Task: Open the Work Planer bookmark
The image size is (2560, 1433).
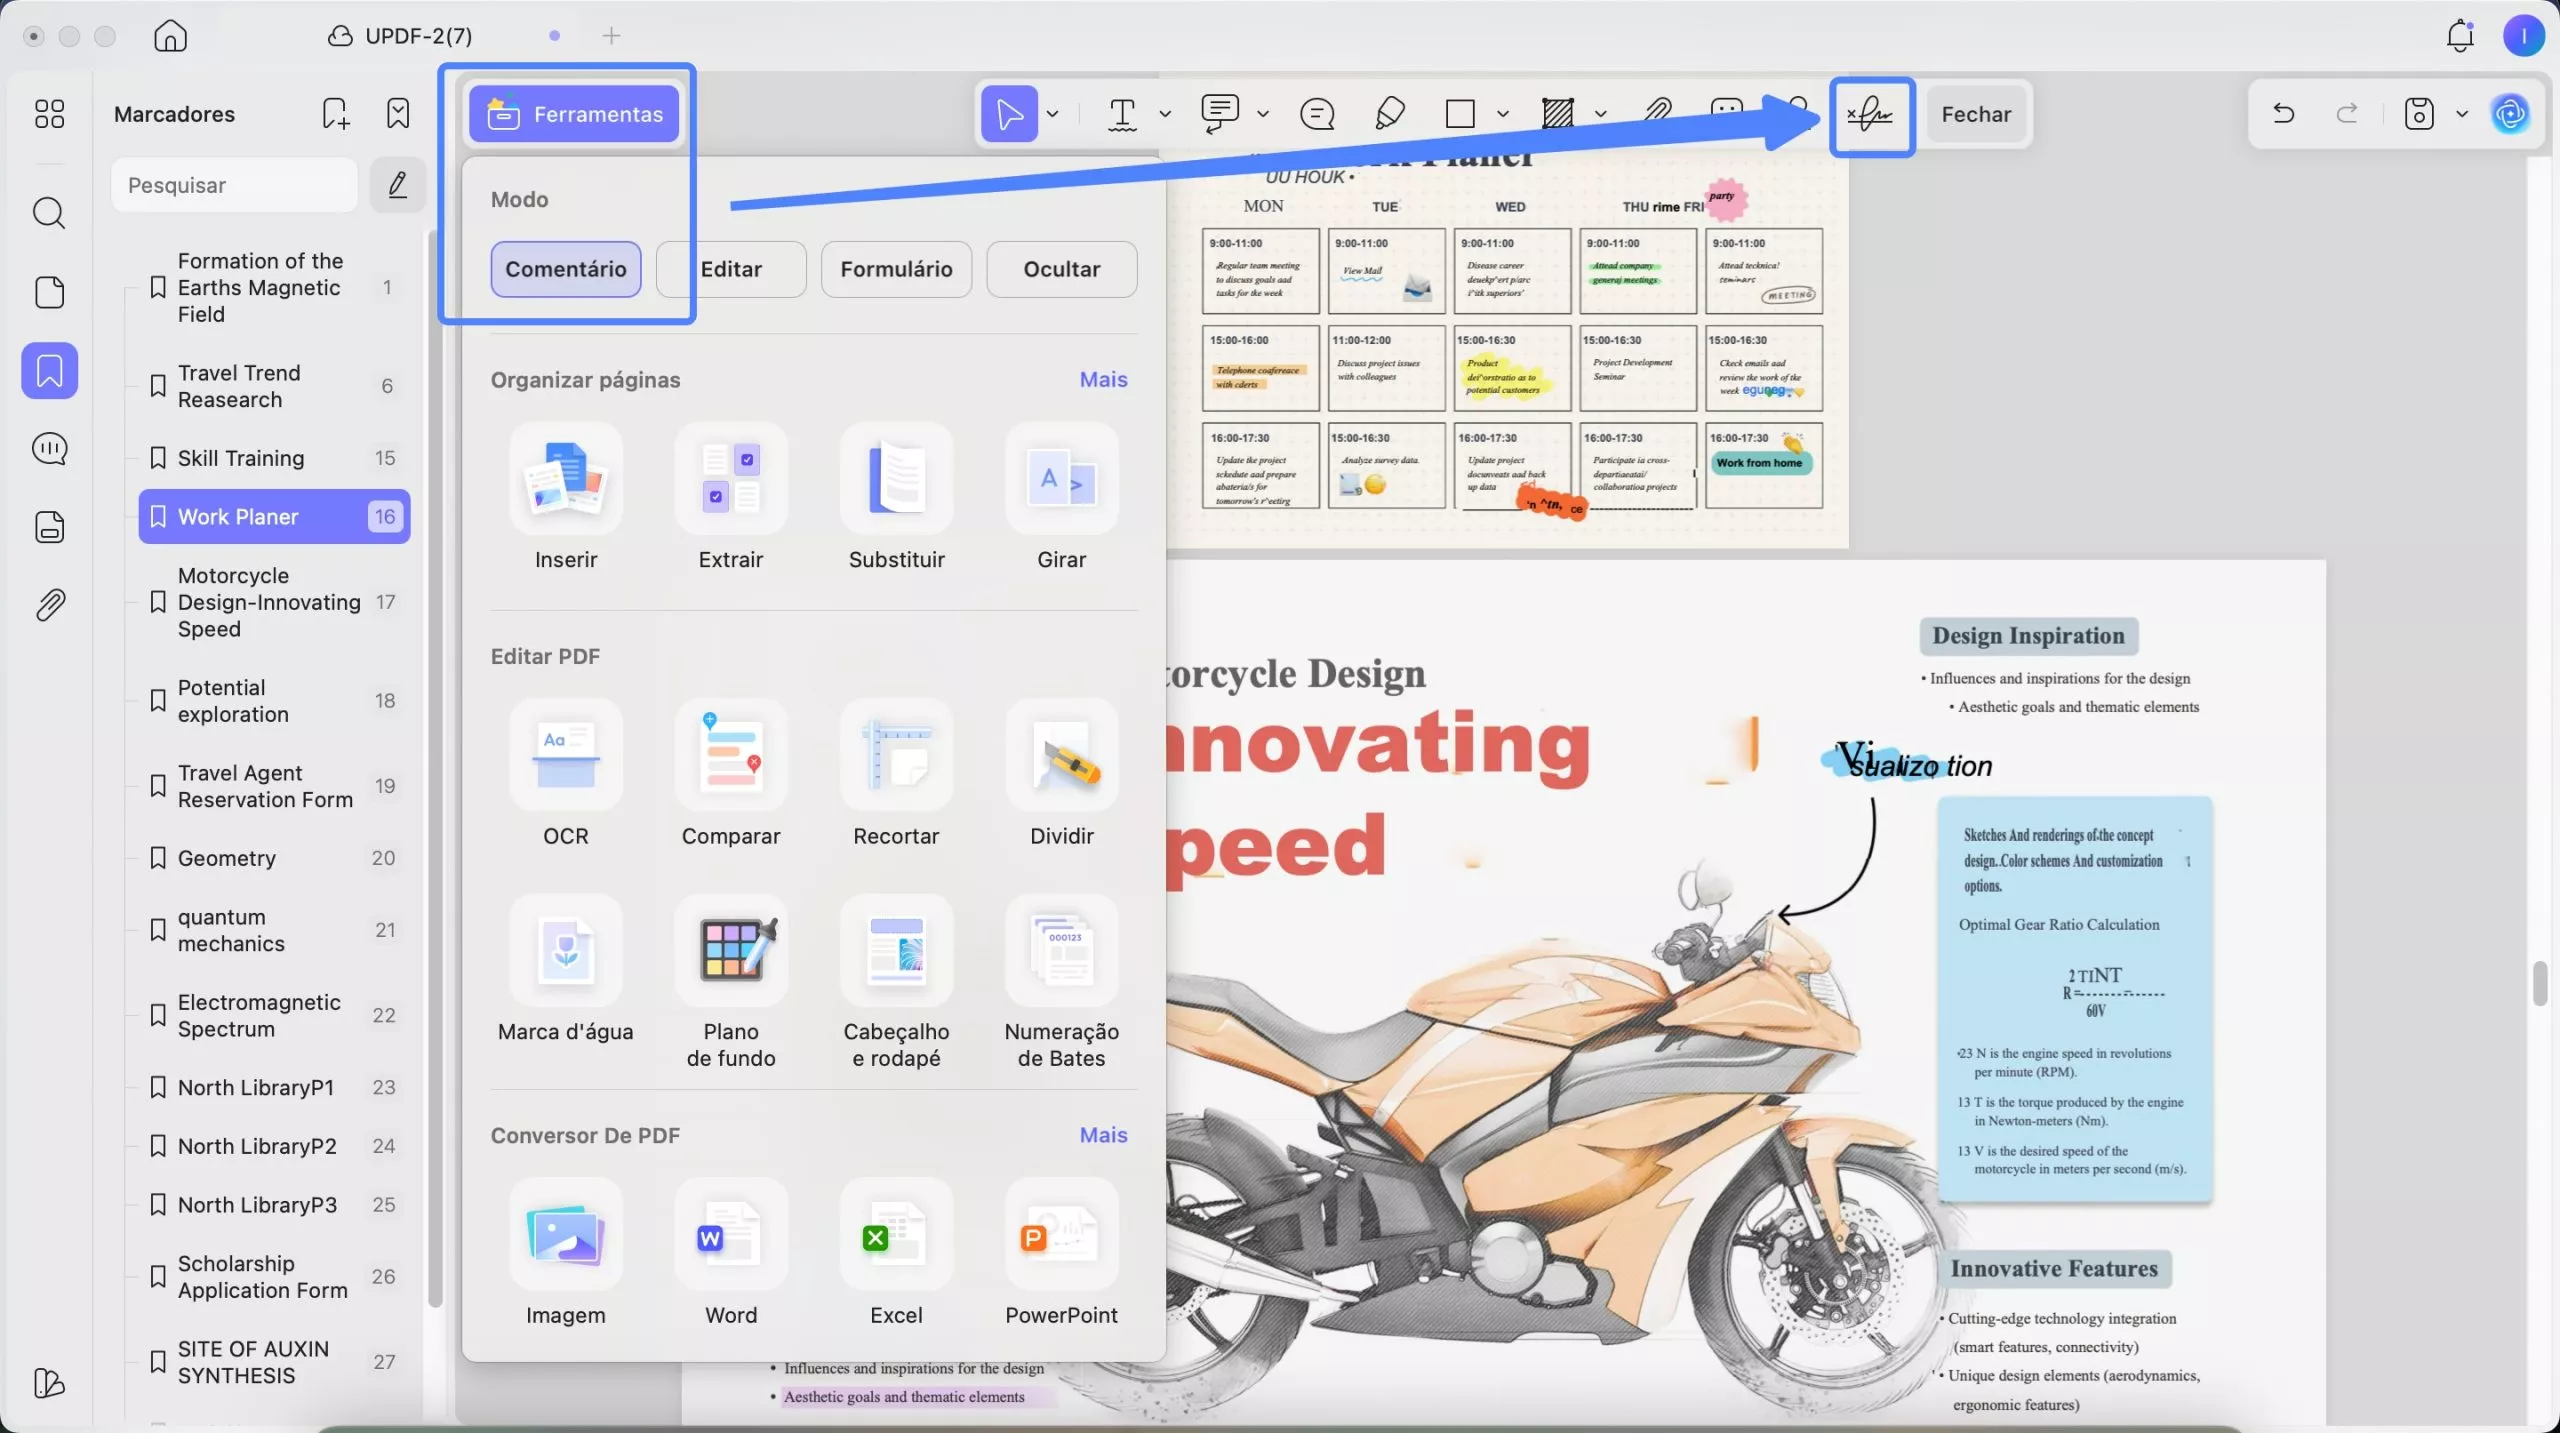Action: click(274, 517)
